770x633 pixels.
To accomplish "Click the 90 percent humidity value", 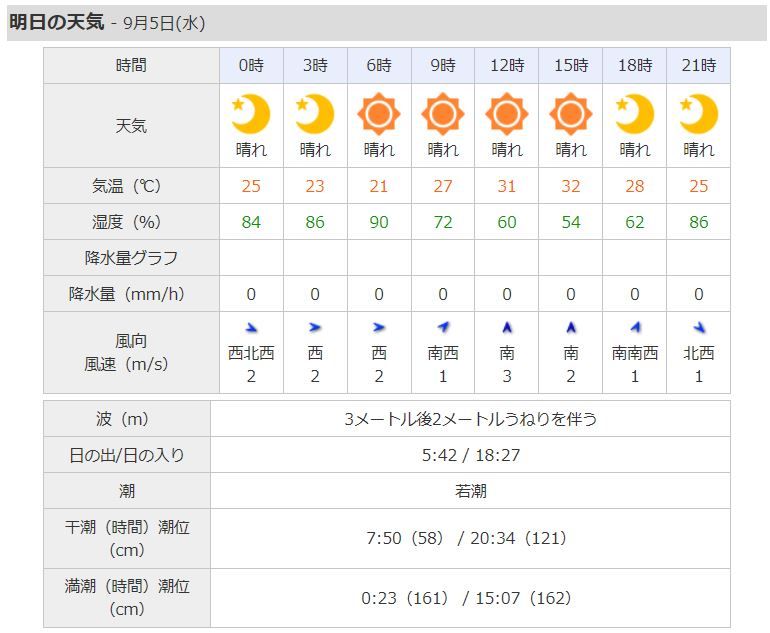I will click(x=379, y=222).
